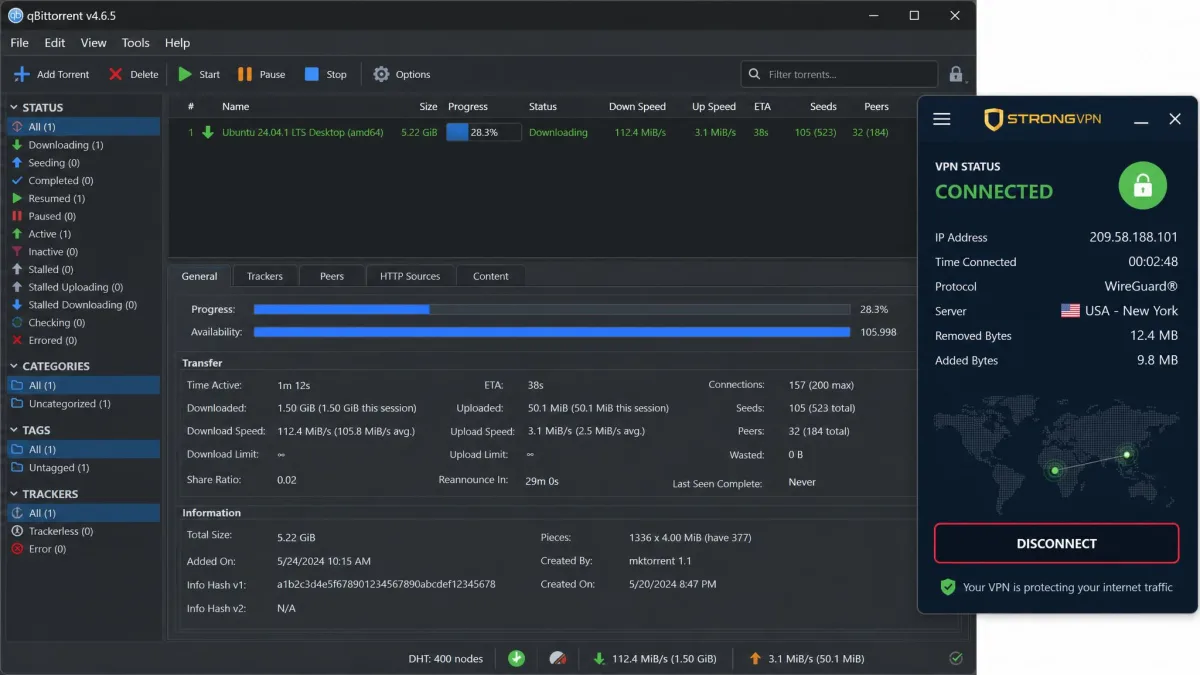Click the status bar upload speed 3.1 MiB/s
The width and height of the screenshot is (1200, 675).
point(806,658)
